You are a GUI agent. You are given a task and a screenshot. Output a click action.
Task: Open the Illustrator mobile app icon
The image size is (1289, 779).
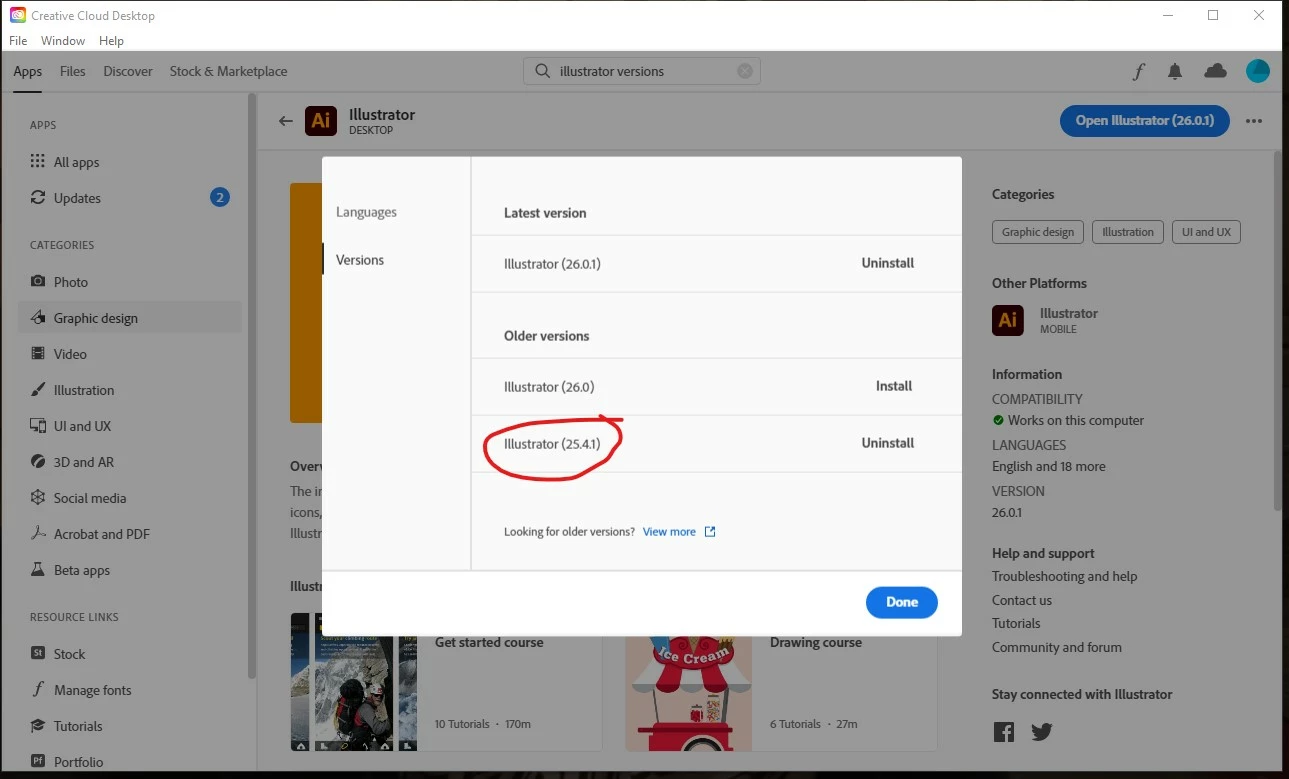tap(1008, 320)
